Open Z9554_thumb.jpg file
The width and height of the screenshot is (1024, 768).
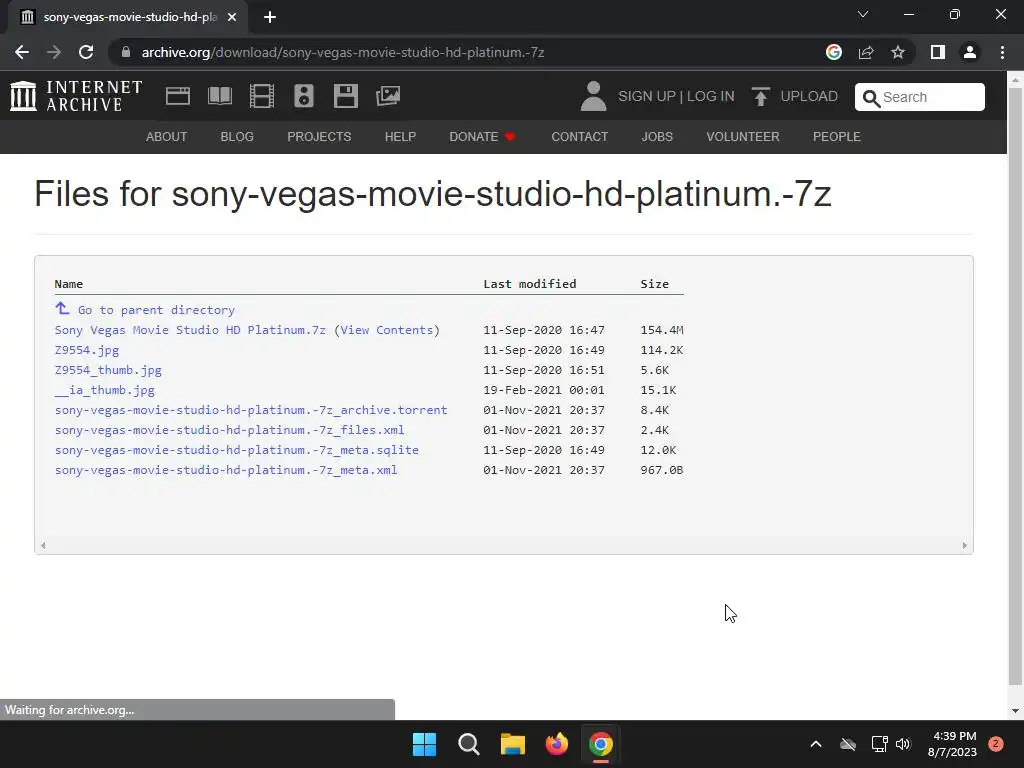108,370
